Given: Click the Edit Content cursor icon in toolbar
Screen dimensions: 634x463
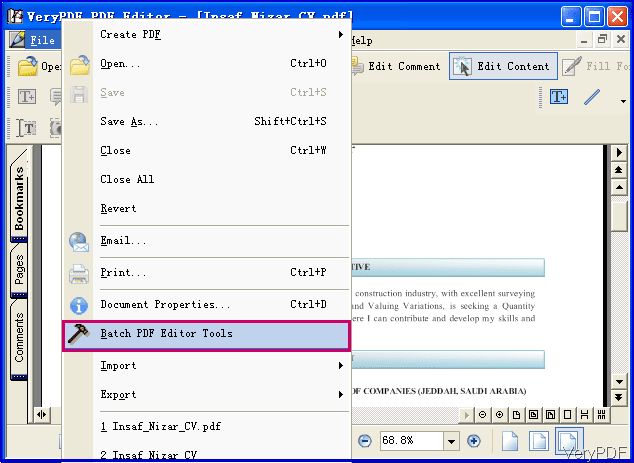Looking at the screenshot, I should point(463,66).
